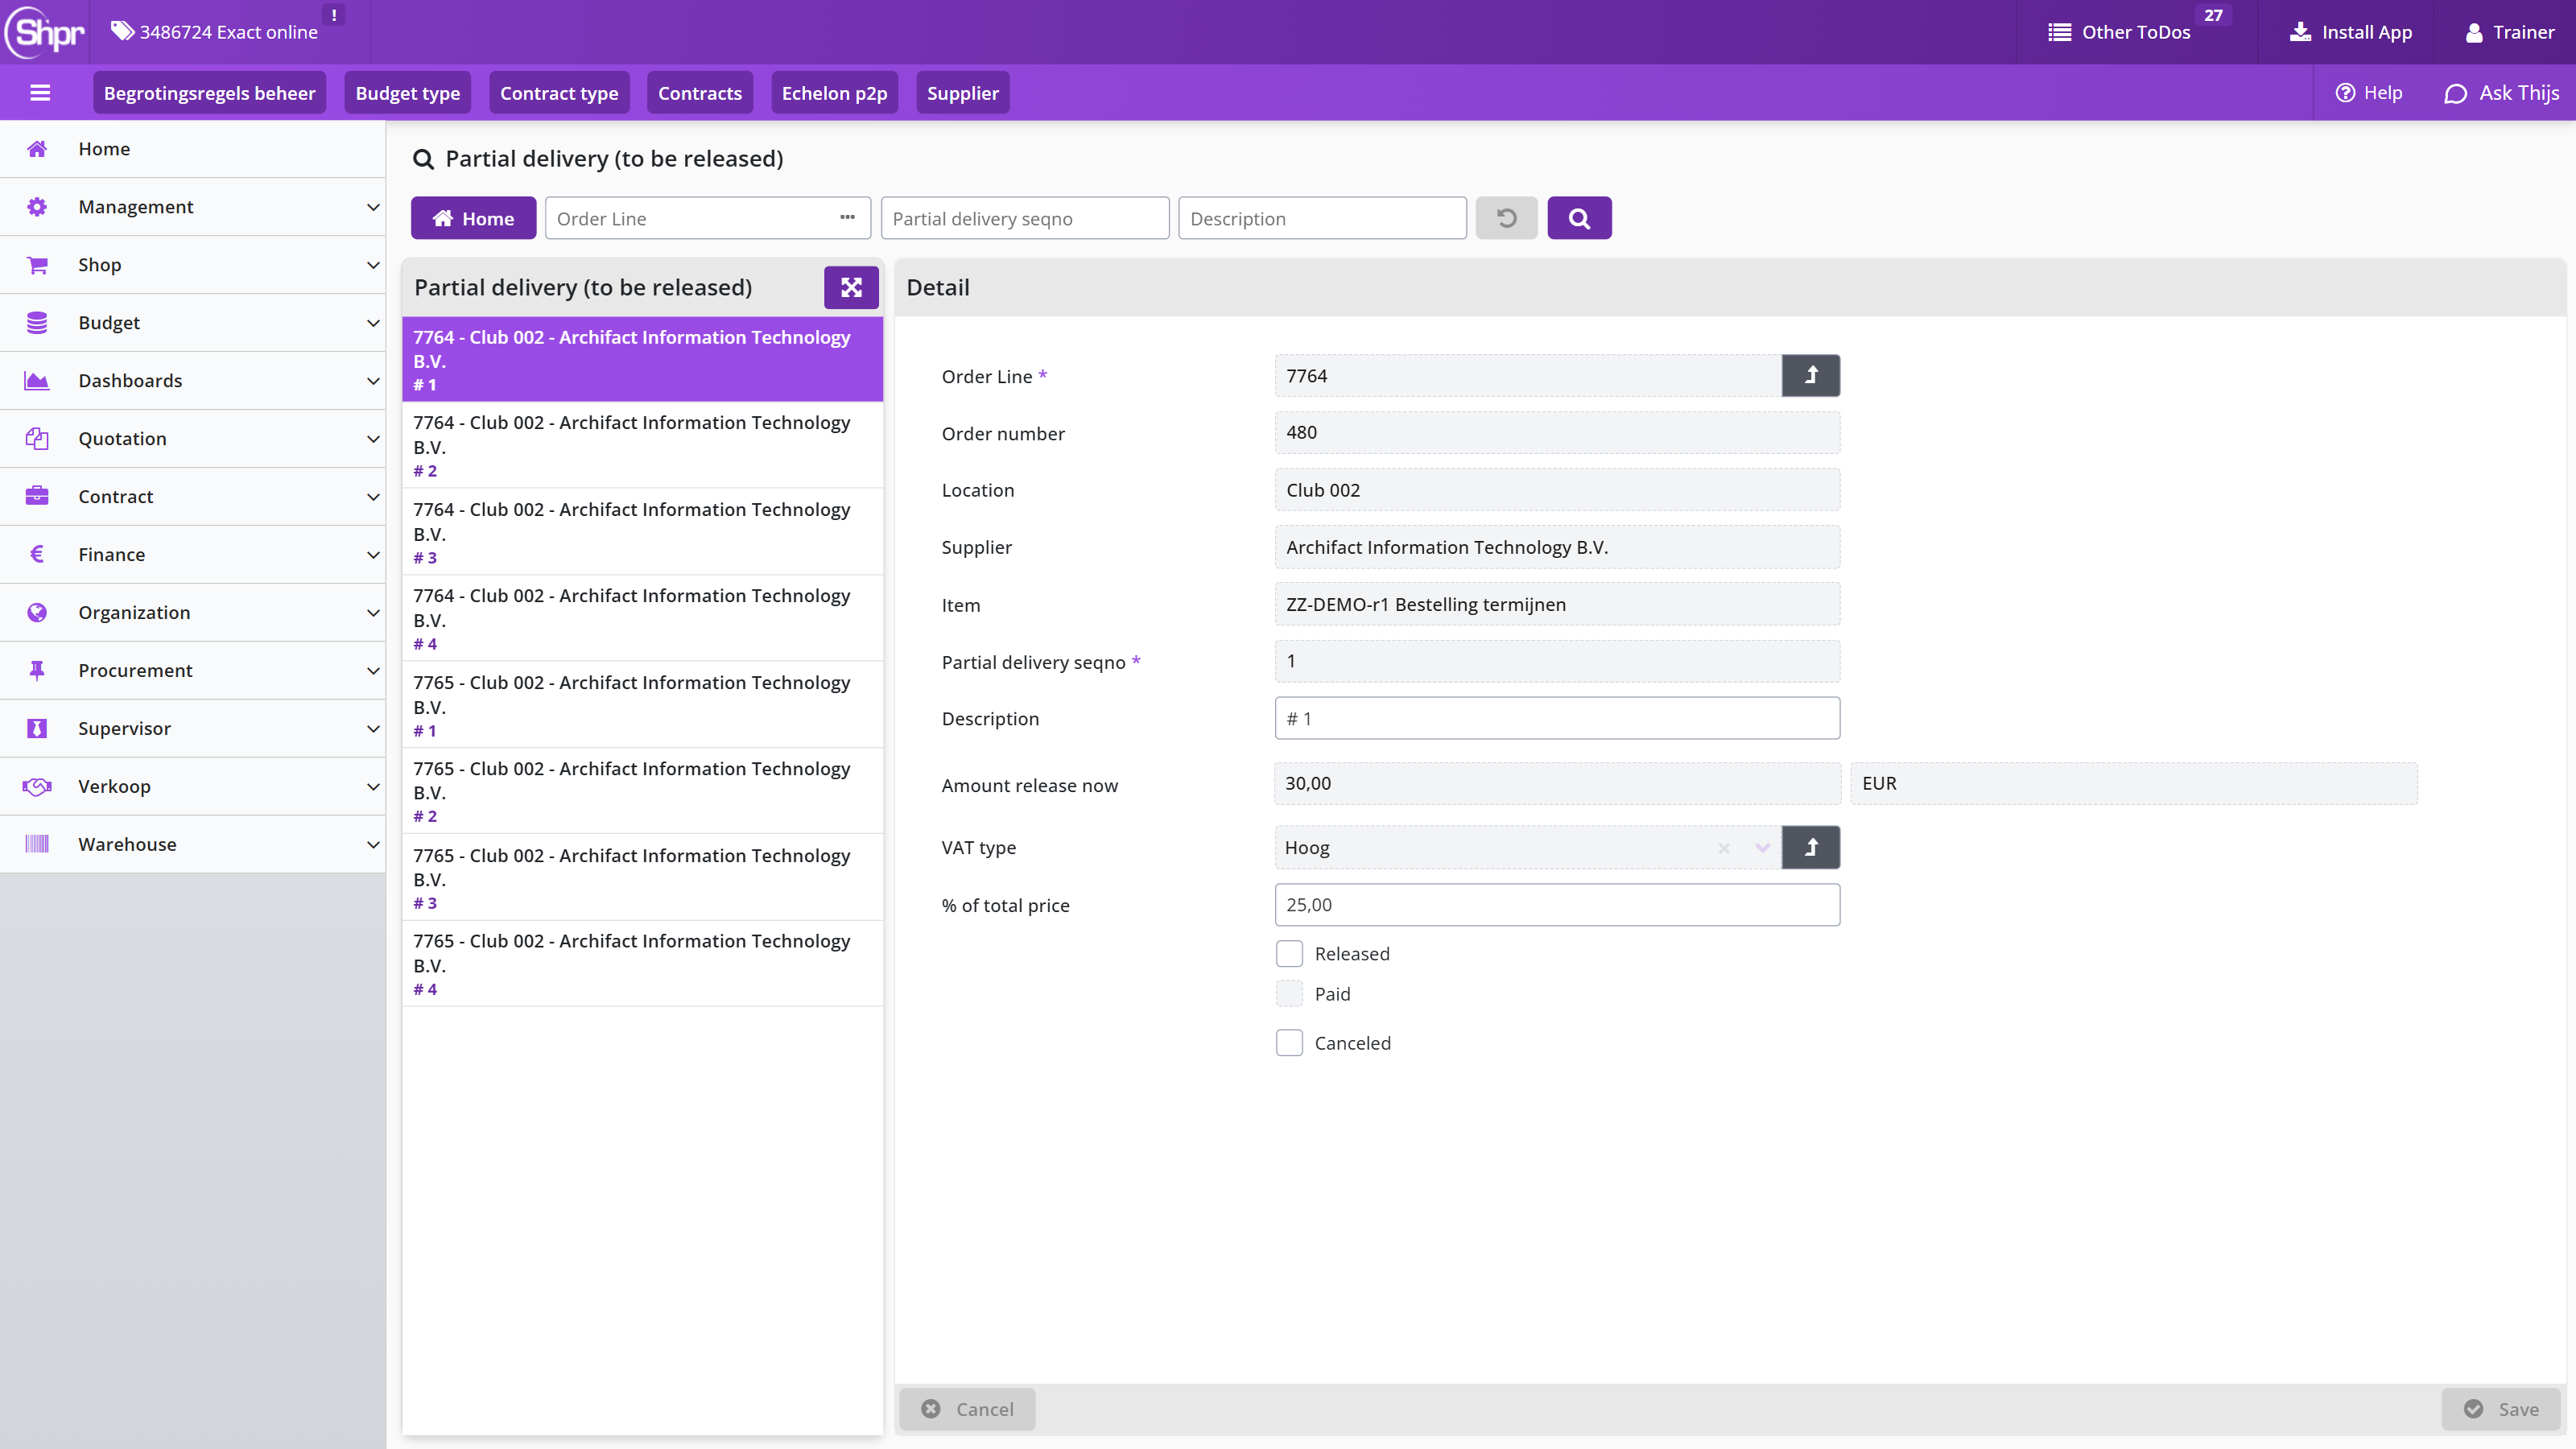Expand Shop sidebar section
2576x1449 pixels.
coord(193,265)
